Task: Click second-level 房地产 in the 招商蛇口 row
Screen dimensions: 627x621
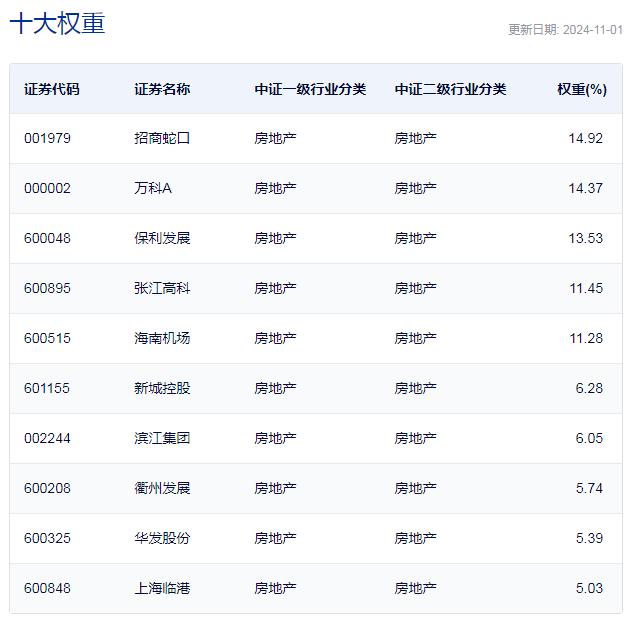Action: pyautogui.click(x=415, y=138)
